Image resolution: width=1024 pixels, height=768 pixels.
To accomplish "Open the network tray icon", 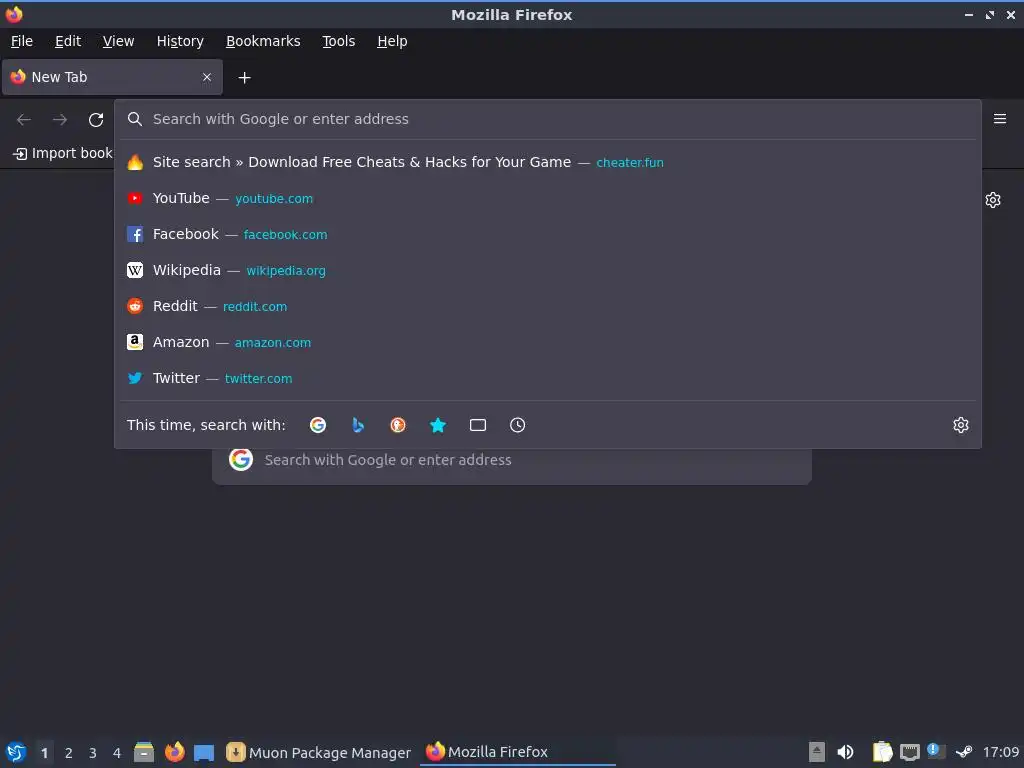I will [x=910, y=752].
